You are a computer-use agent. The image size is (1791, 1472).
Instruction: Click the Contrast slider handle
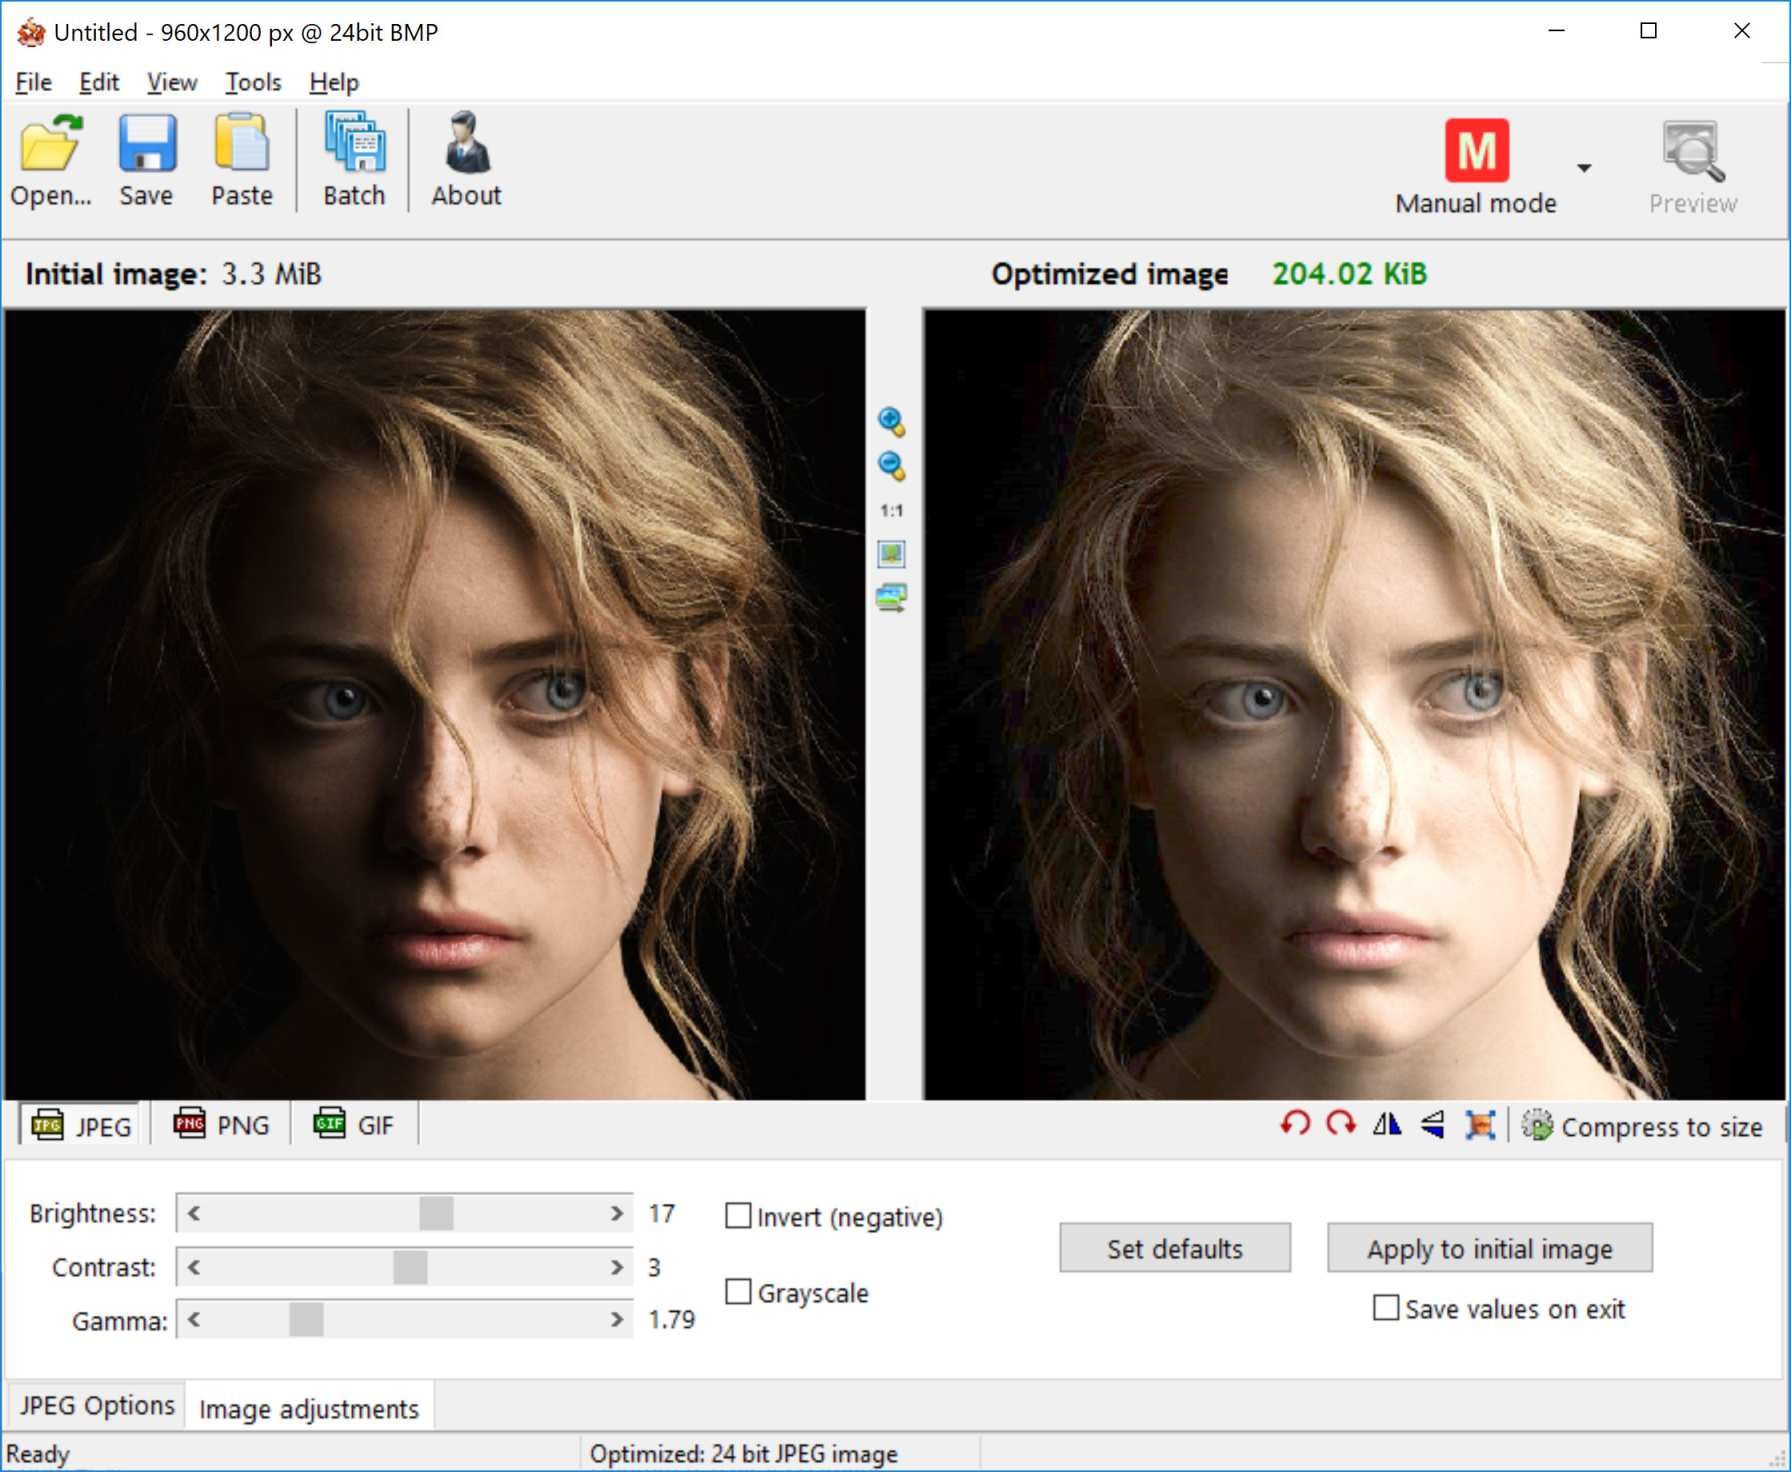[410, 1267]
